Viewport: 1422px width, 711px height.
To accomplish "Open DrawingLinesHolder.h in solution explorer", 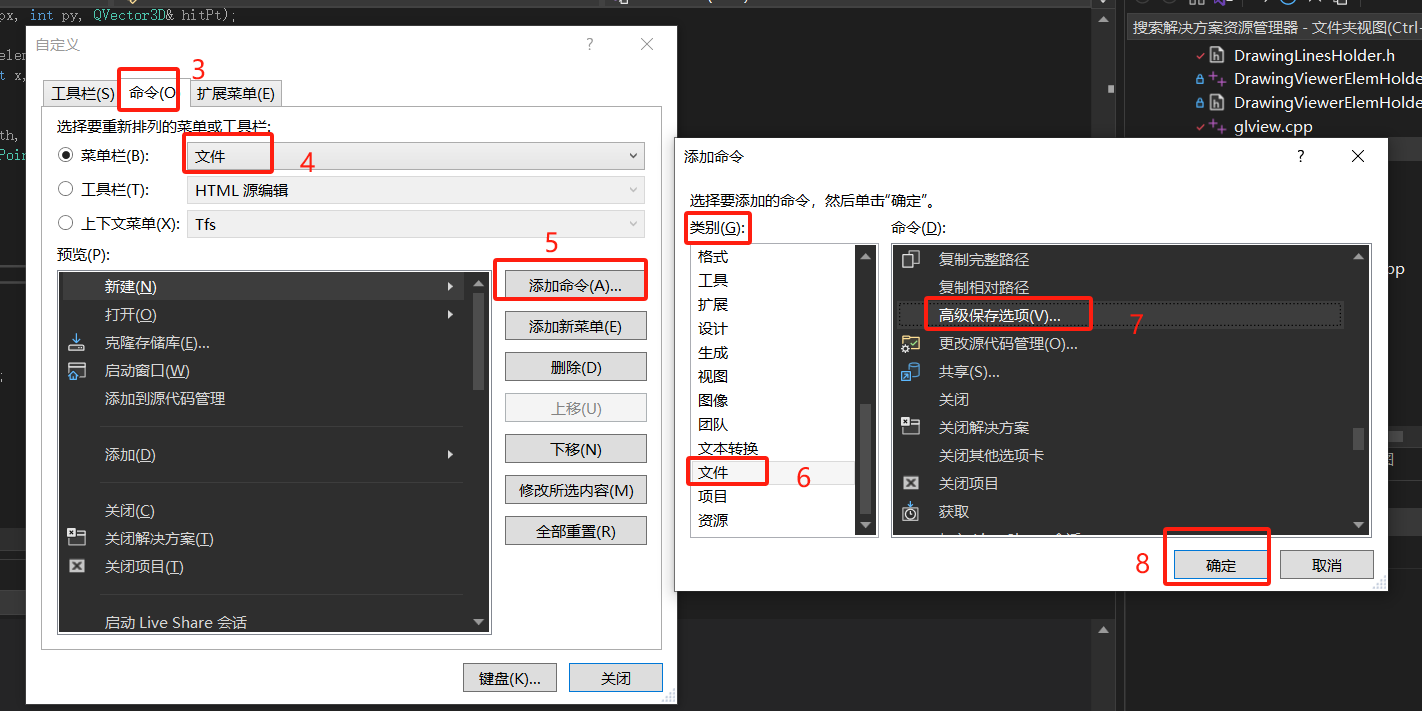I will coord(1314,55).
